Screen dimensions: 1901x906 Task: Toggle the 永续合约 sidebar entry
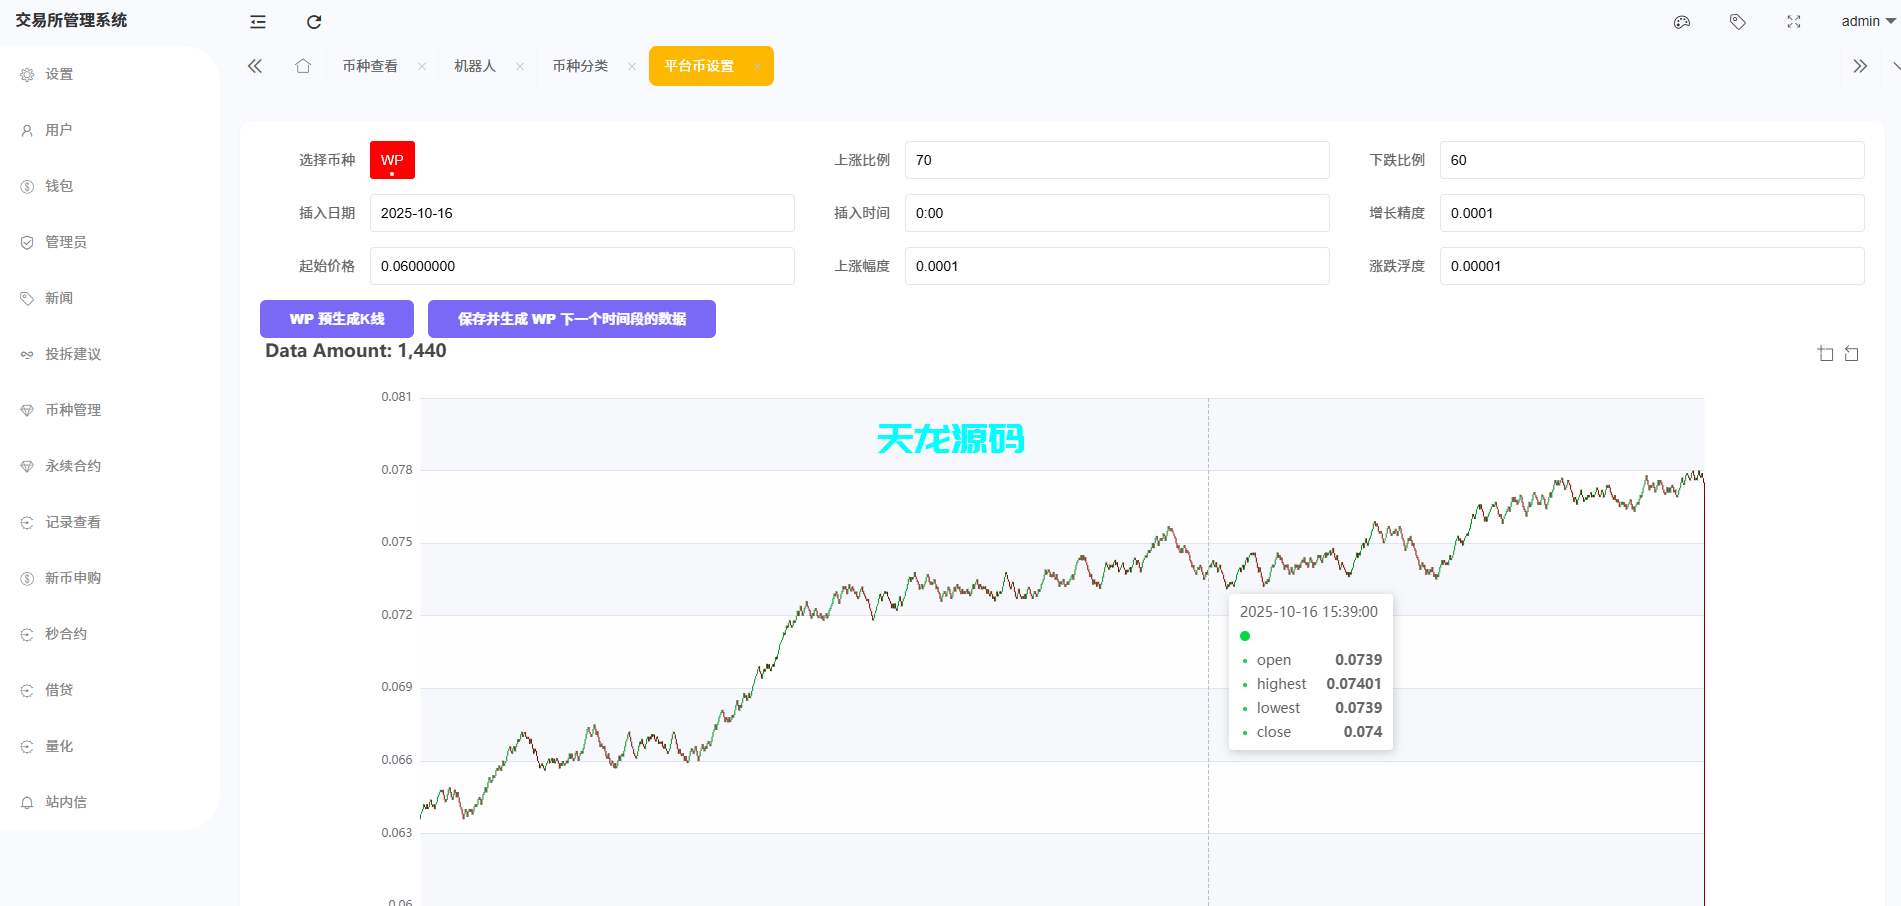coord(71,465)
